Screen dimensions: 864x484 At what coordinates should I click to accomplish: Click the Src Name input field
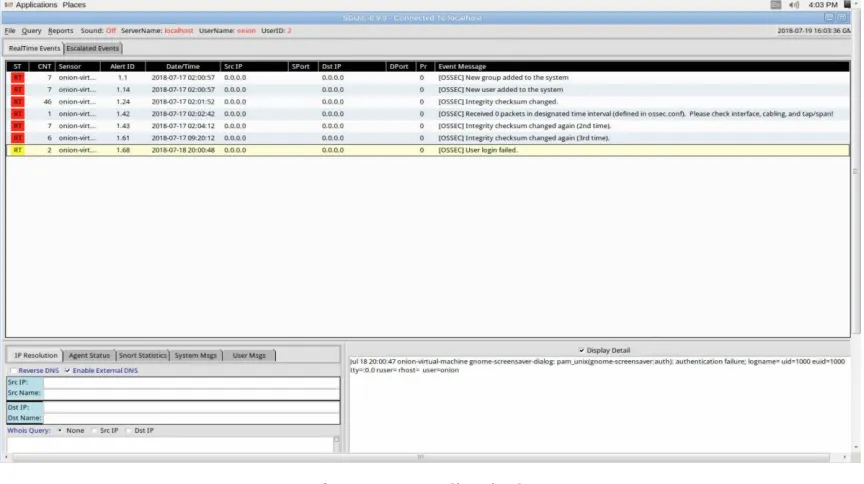tap(191, 394)
